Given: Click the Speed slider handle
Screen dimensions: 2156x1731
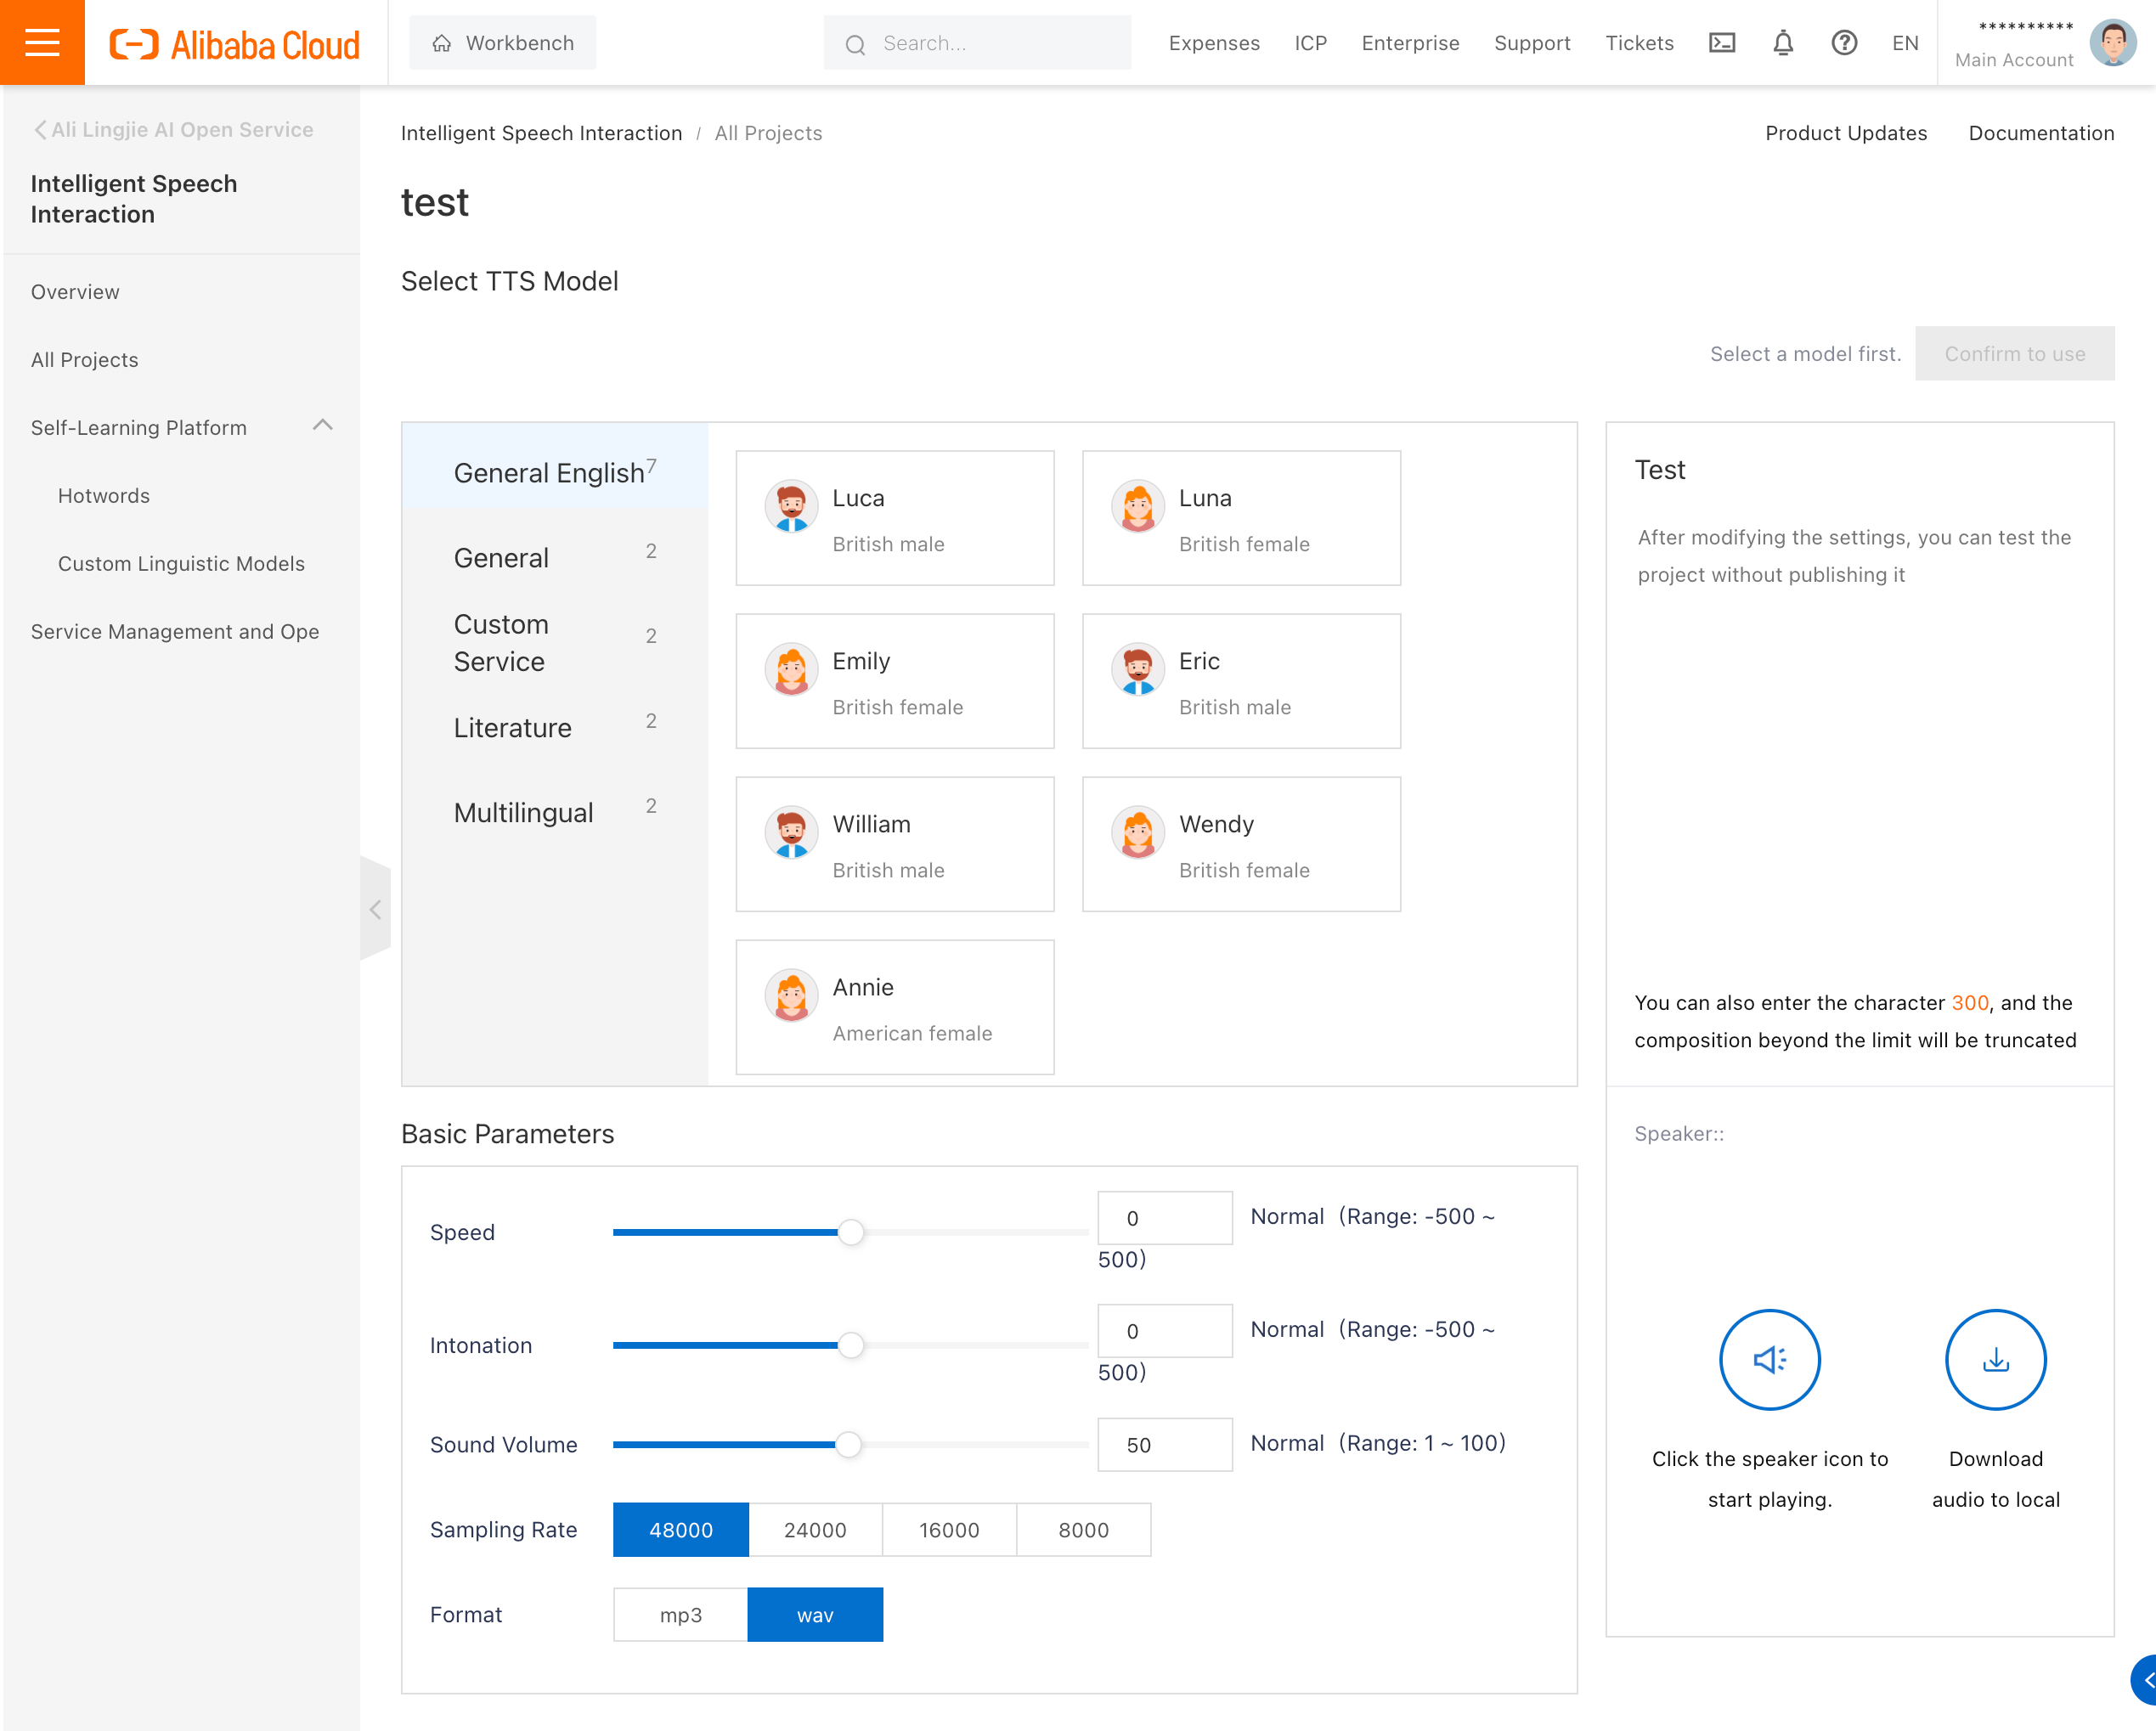Looking at the screenshot, I should point(850,1232).
